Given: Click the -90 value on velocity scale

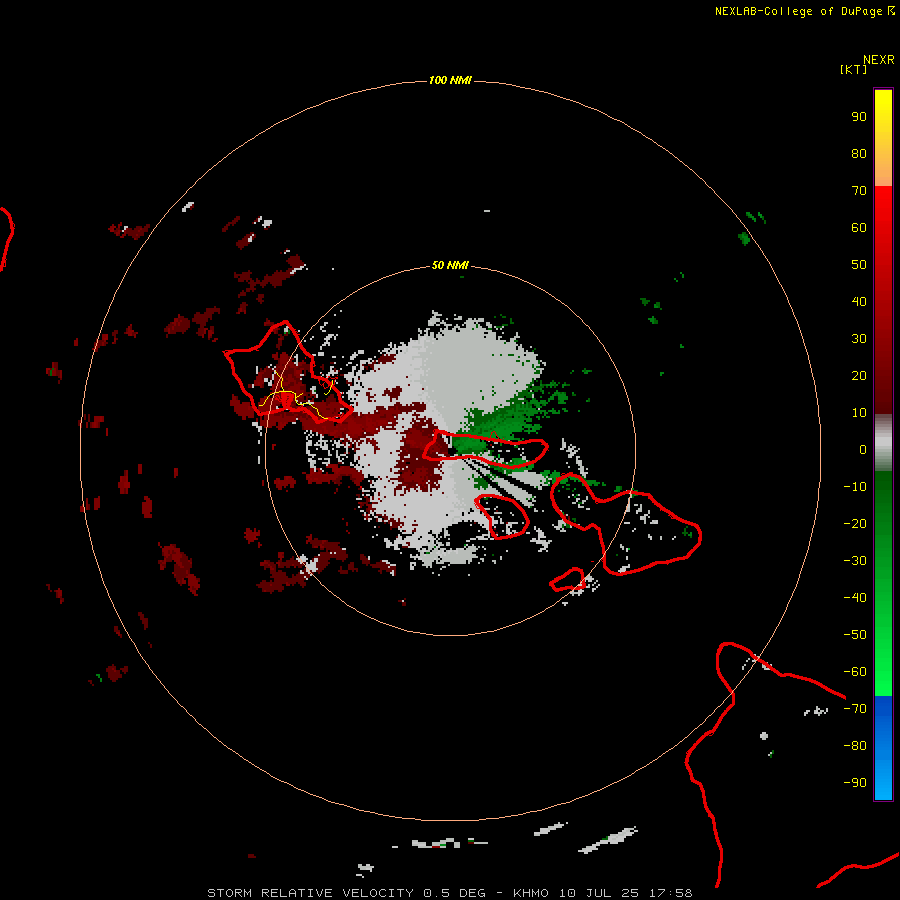Looking at the screenshot, I should point(855,783).
